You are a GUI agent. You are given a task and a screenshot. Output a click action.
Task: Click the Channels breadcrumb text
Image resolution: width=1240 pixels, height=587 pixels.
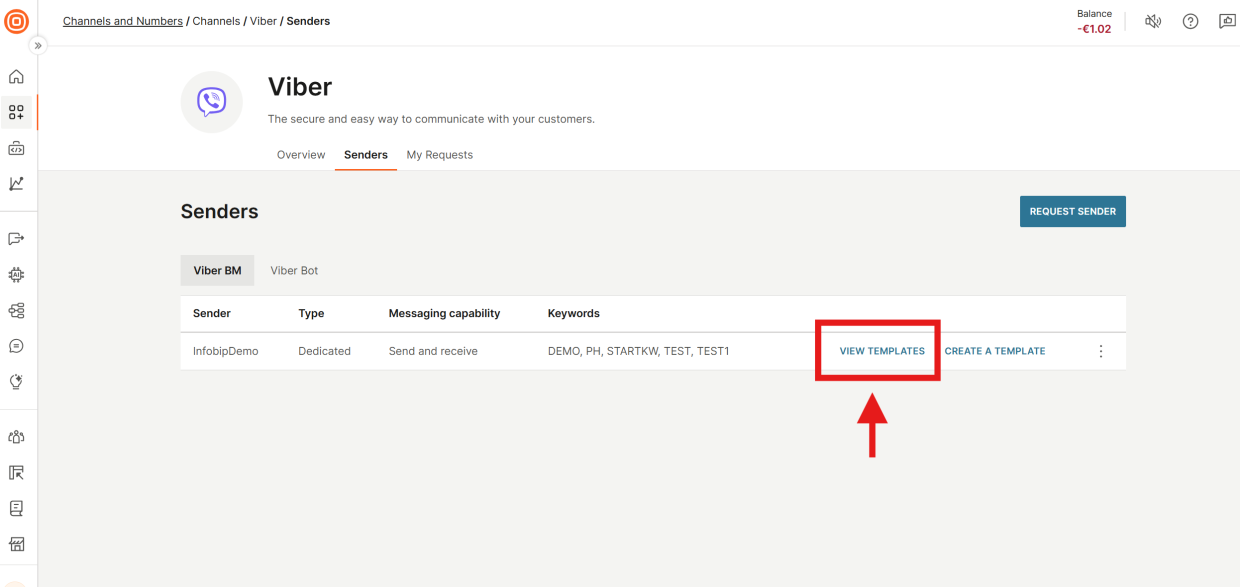(x=217, y=21)
